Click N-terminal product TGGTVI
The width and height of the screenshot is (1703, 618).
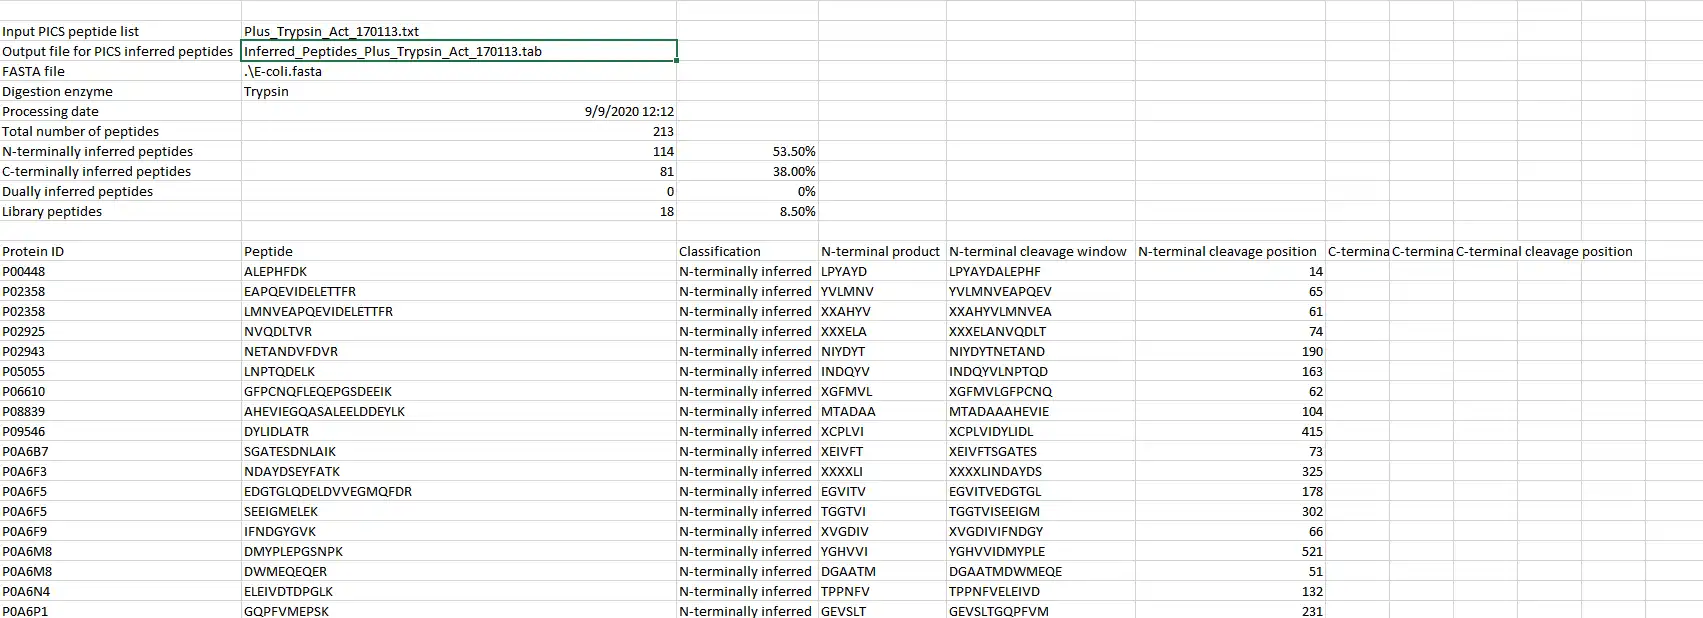(x=882, y=511)
